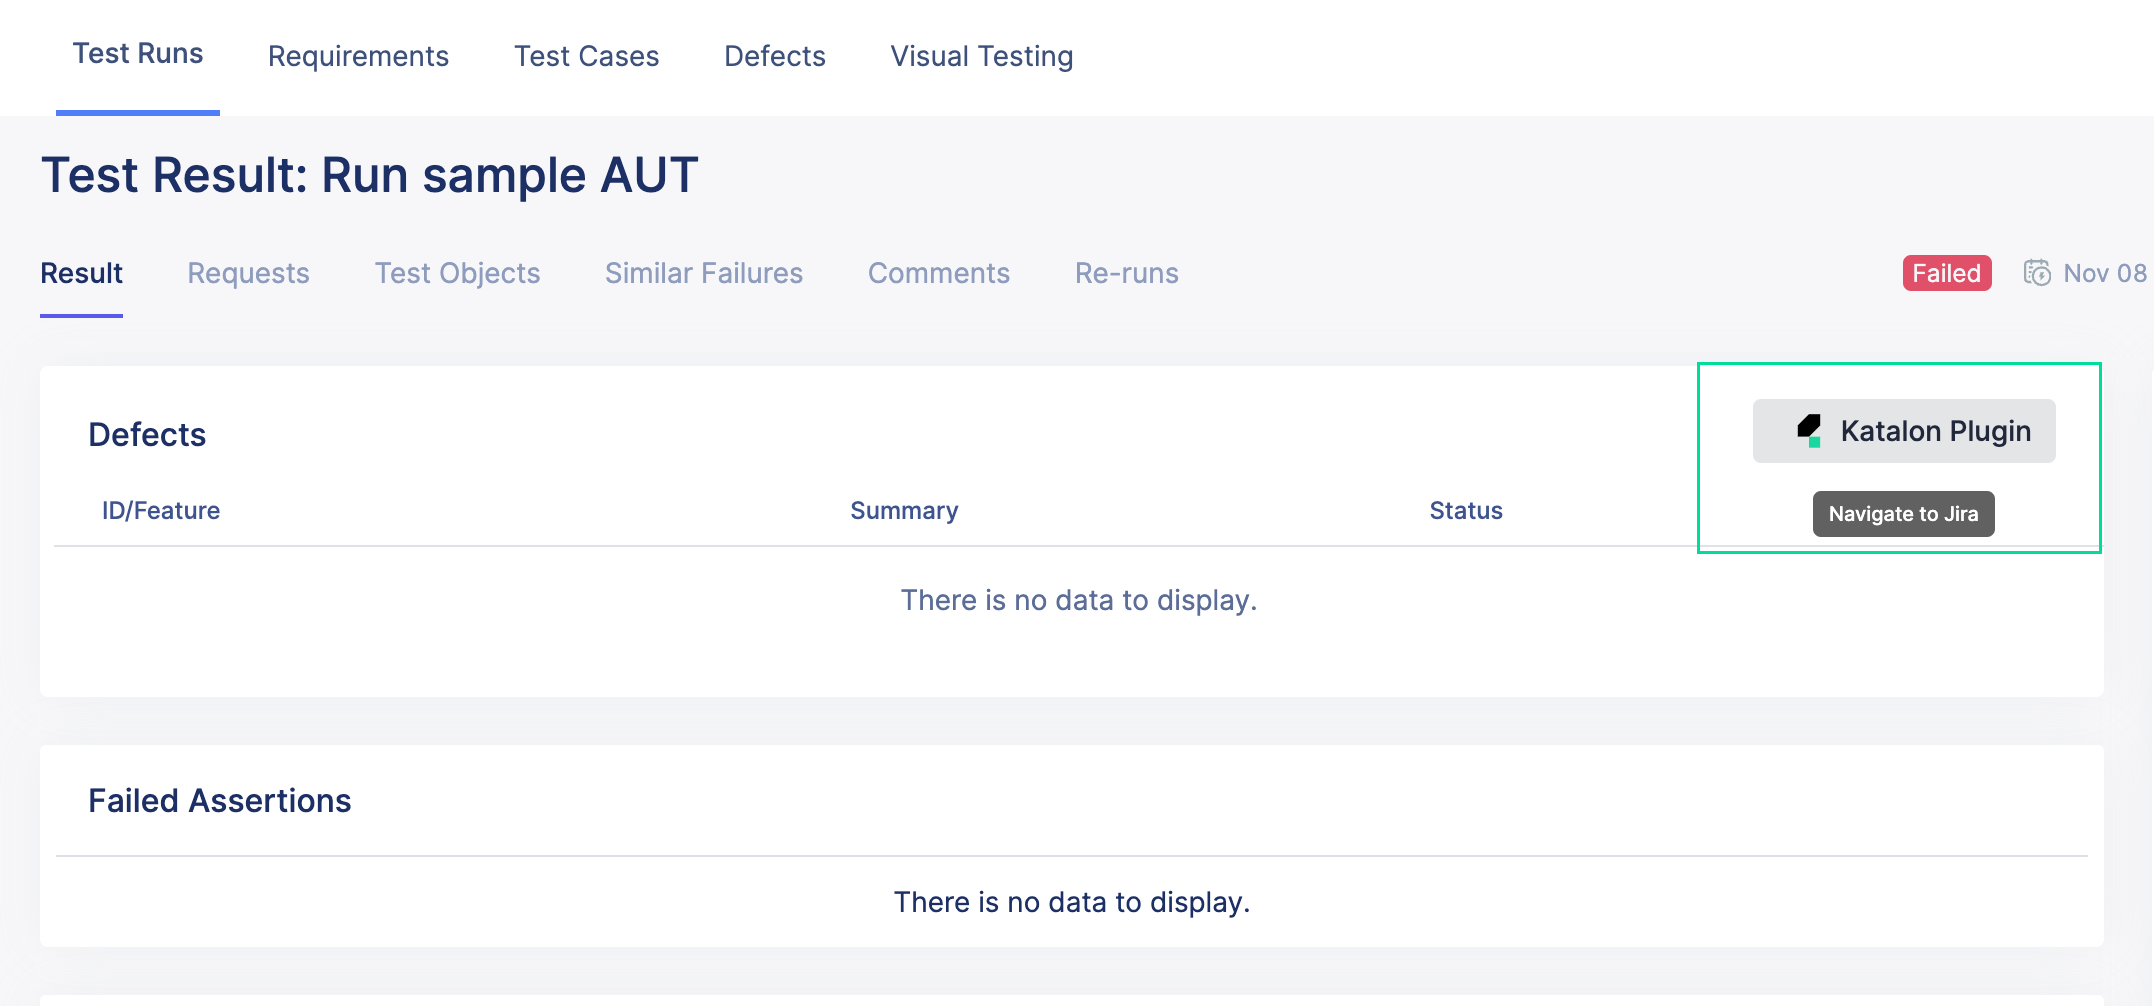Viewport: 2154px width, 1006px height.
Task: Click the Status column header
Action: pos(1466,510)
